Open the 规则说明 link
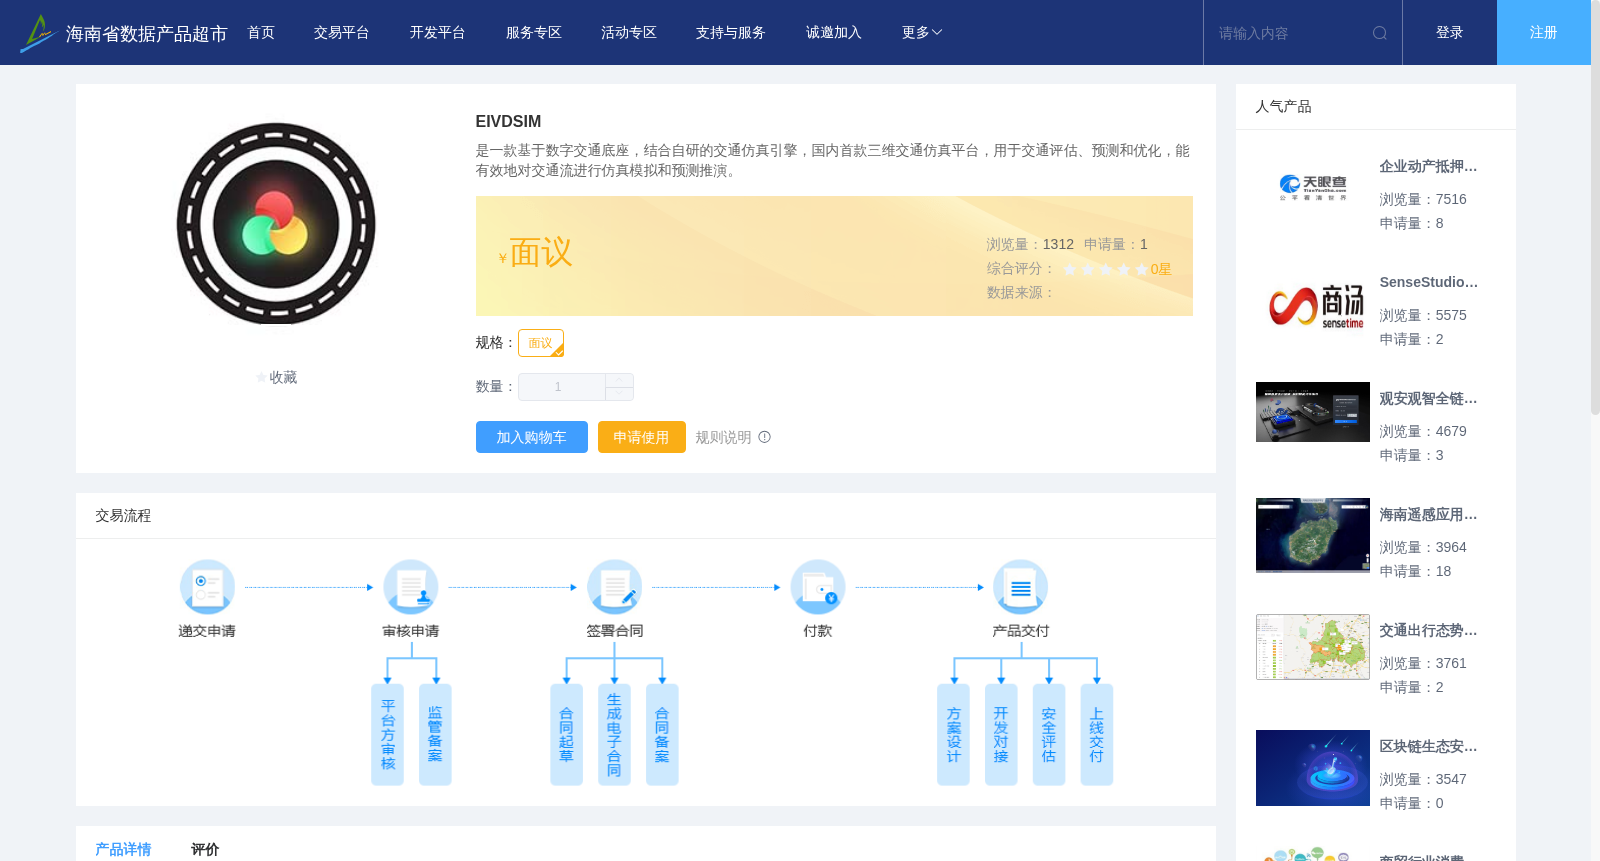The image size is (1600, 861). click(723, 437)
